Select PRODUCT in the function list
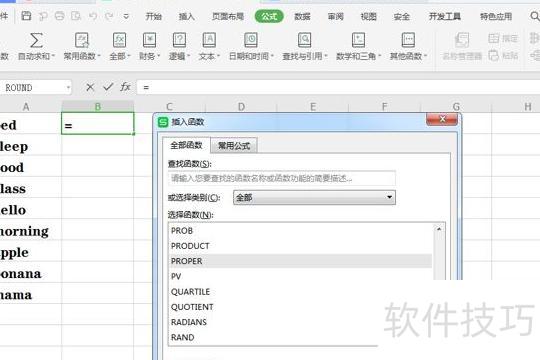The height and width of the screenshot is (360, 540). [300, 246]
